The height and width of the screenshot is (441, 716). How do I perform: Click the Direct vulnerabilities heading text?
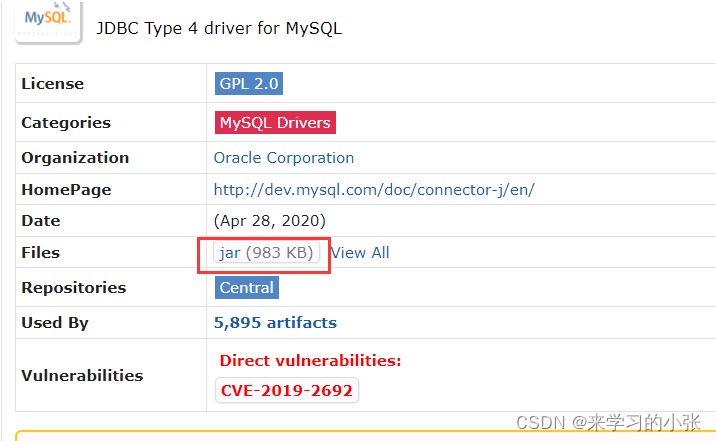click(x=311, y=361)
